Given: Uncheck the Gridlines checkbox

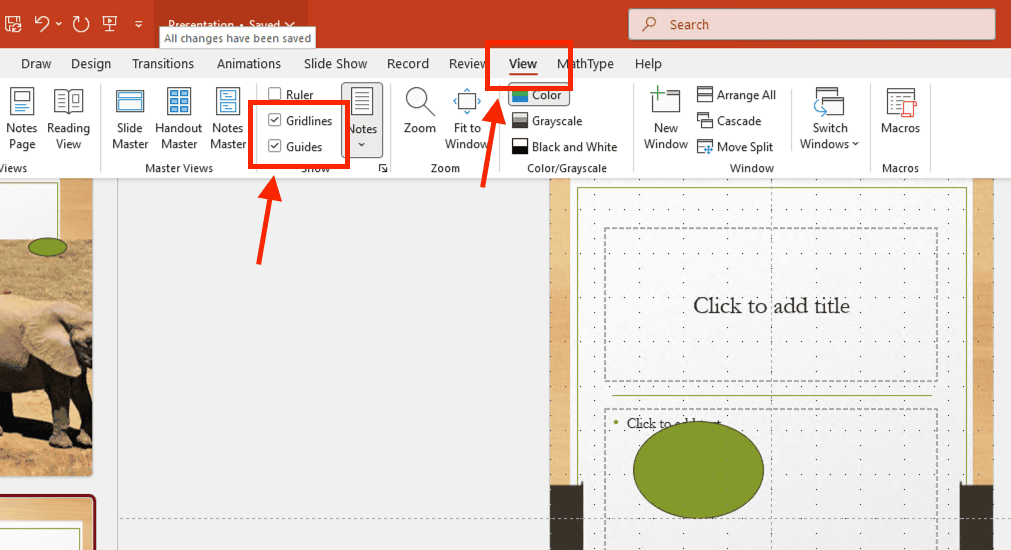Looking at the screenshot, I should point(275,121).
